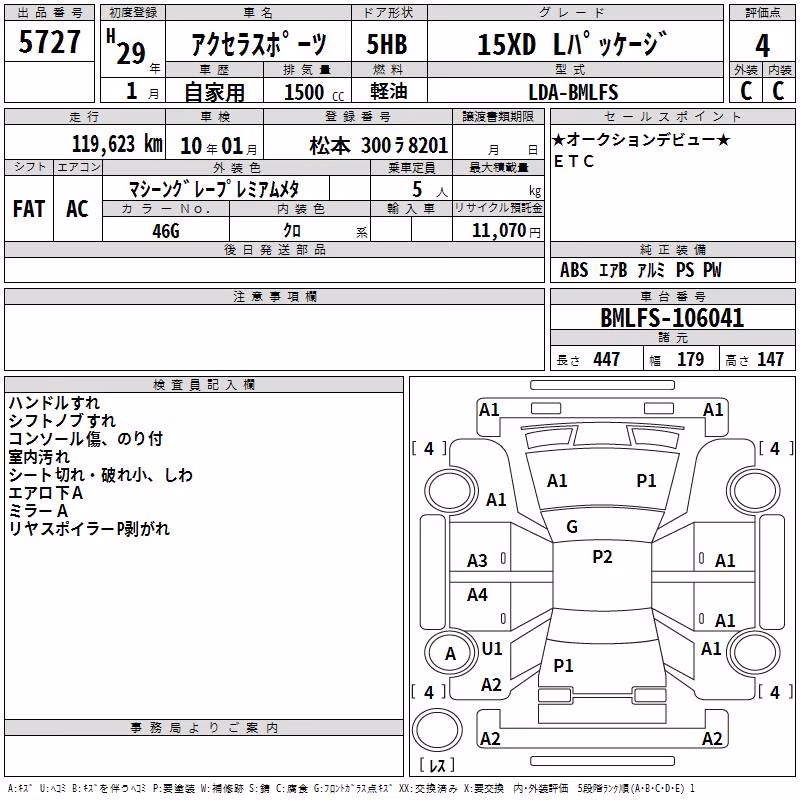Click inspector note シフトノブすれ

62,420
